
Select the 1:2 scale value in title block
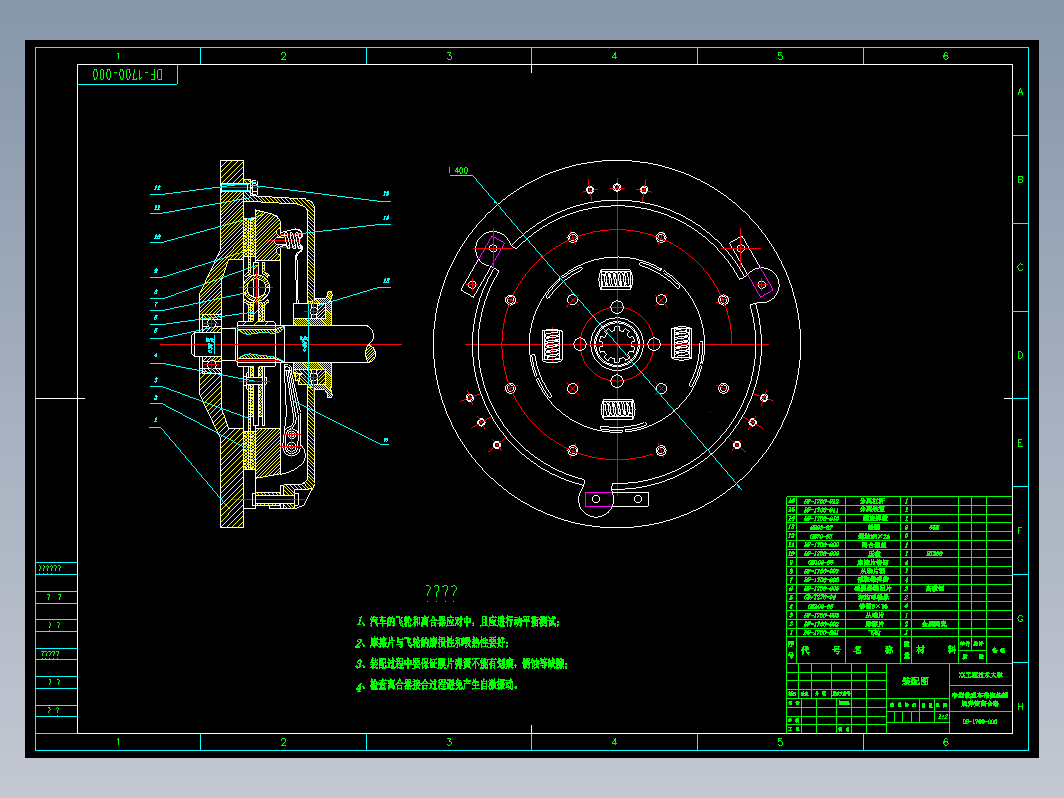tap(943, 717)
